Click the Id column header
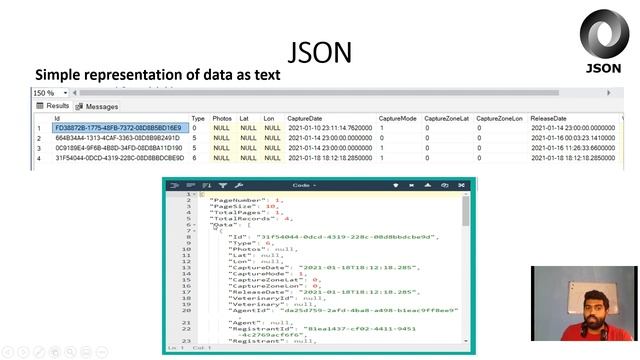Screen dimensions: 640x360 57,118
